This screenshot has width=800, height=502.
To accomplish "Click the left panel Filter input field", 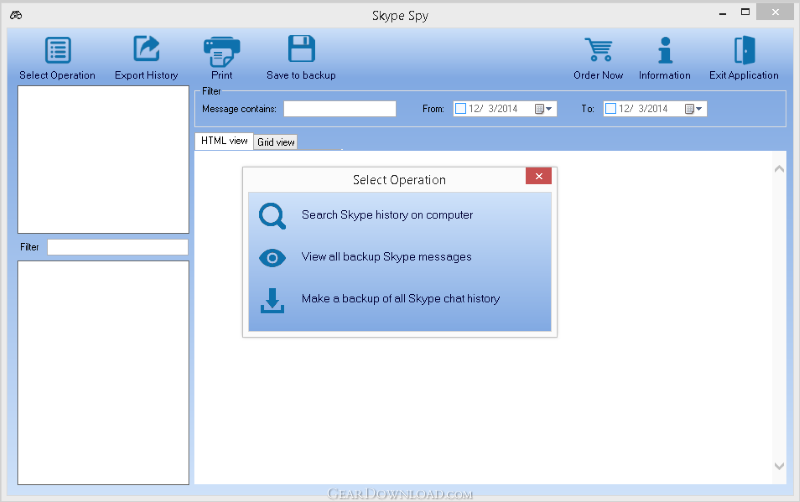I will pos(118,247).
